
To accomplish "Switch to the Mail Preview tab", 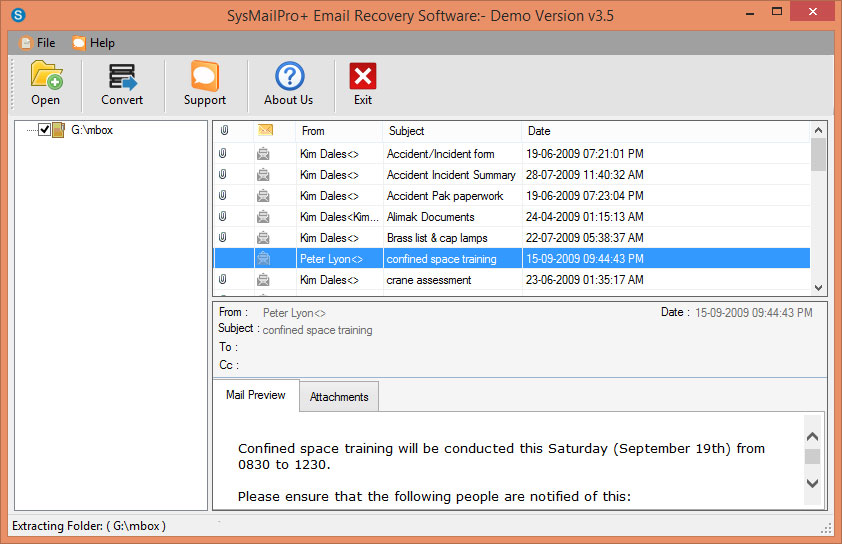I will point(256,395).
